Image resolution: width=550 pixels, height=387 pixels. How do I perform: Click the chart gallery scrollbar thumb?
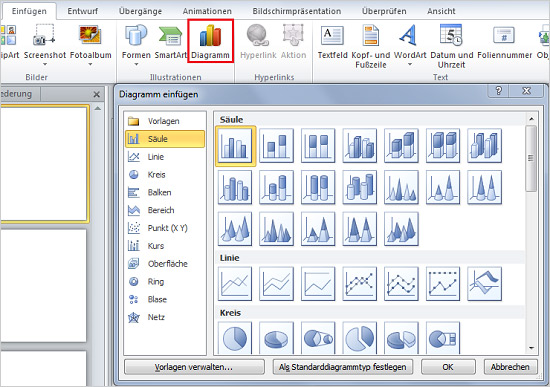(x=531, y=159)
